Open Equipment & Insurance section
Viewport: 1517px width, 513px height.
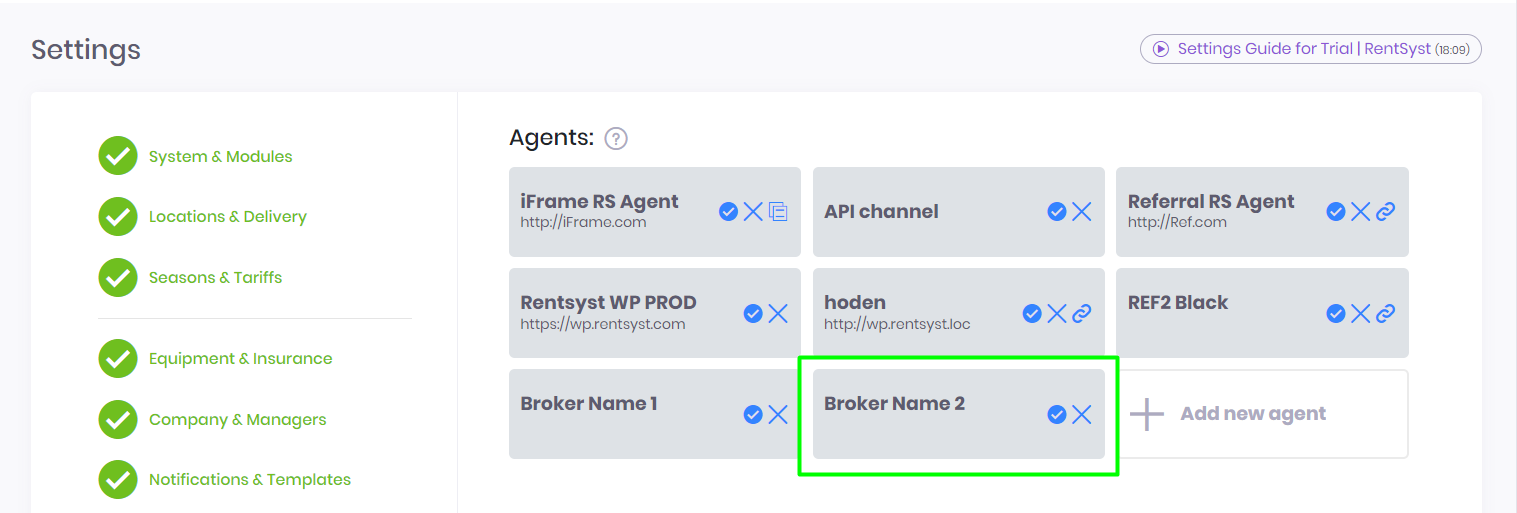coord(240,359)
